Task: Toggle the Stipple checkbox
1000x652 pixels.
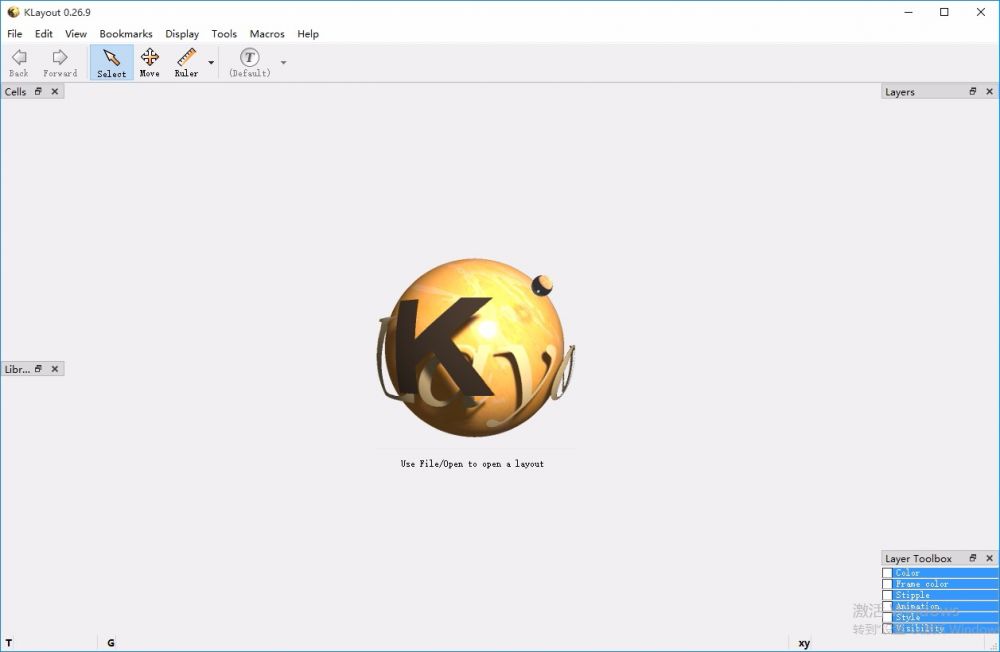Action: (x=887, y=595)
